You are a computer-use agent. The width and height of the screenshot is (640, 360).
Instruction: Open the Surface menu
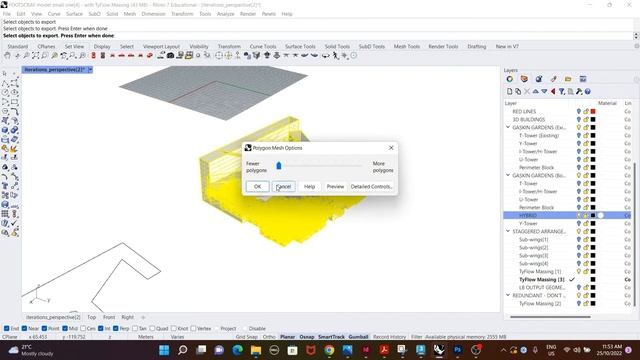click(x=74, y=14)
